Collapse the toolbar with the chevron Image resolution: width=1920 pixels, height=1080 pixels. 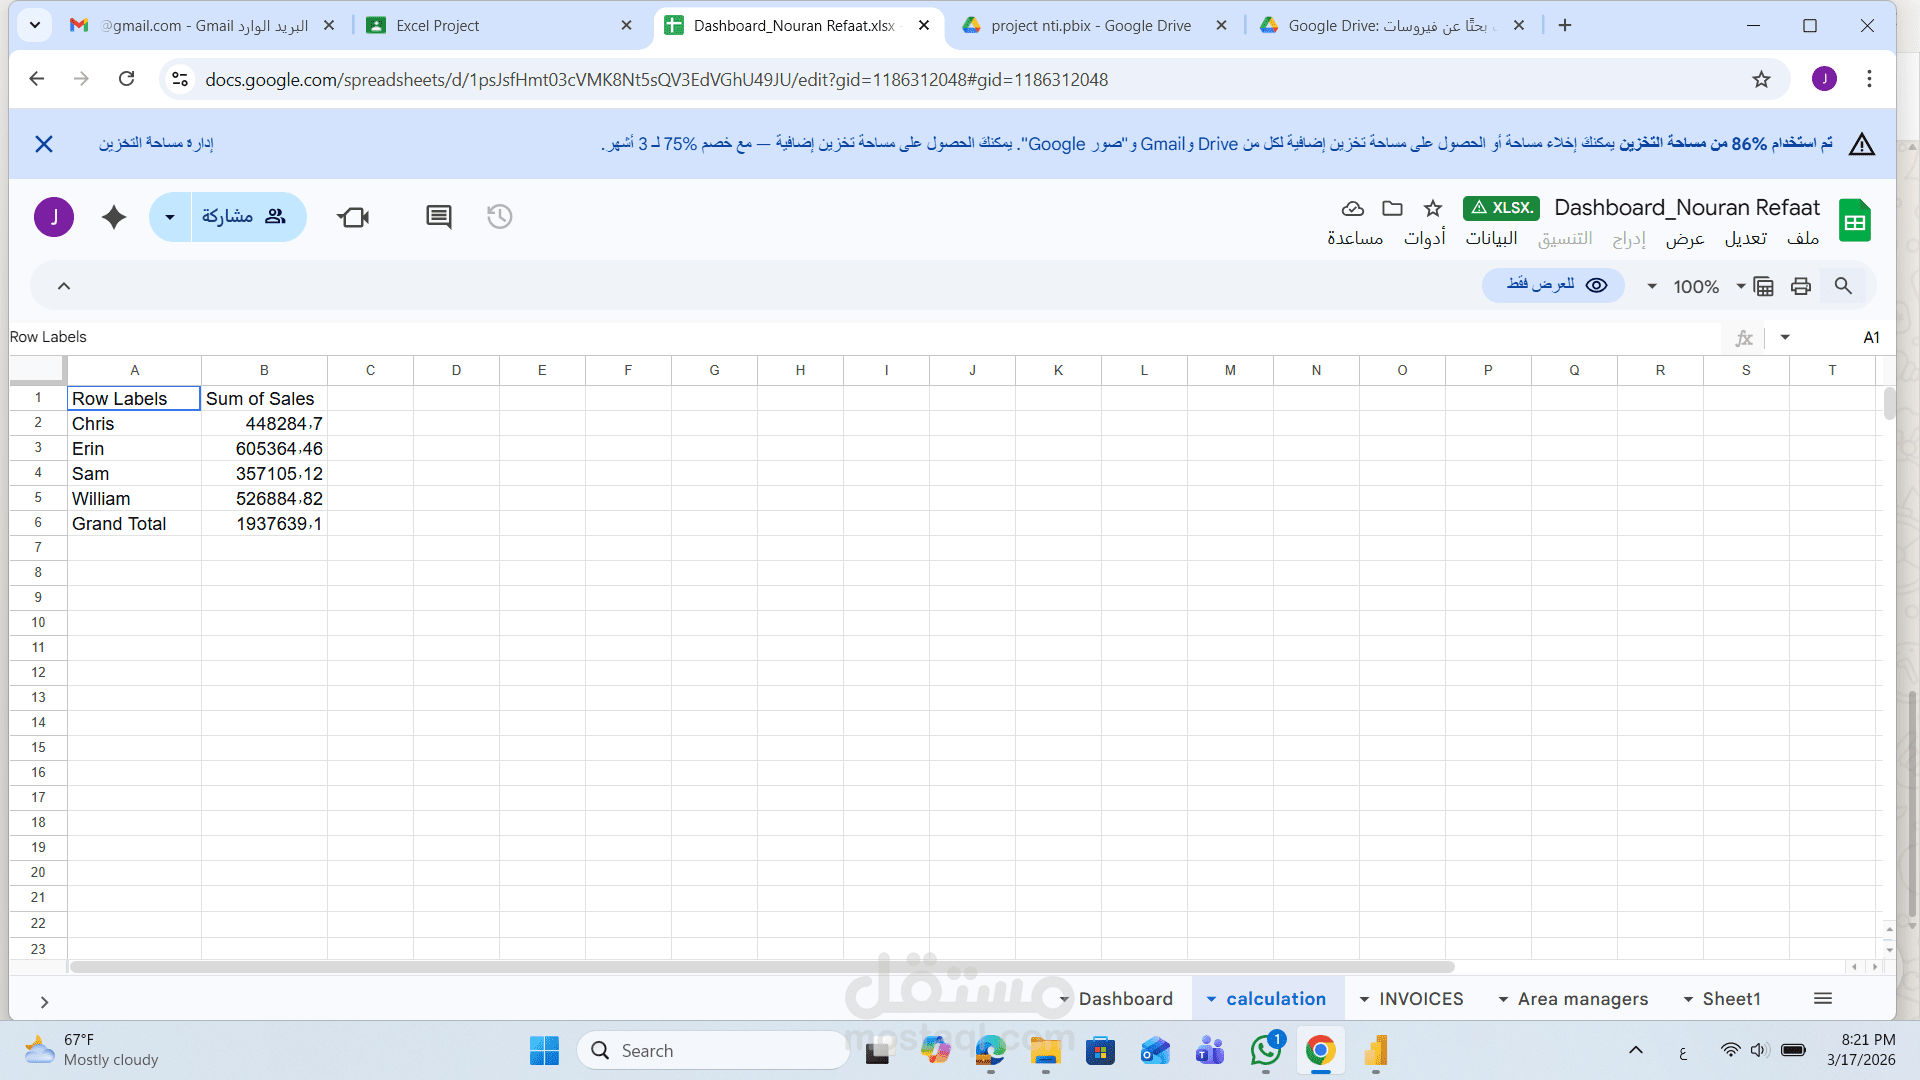64,287
